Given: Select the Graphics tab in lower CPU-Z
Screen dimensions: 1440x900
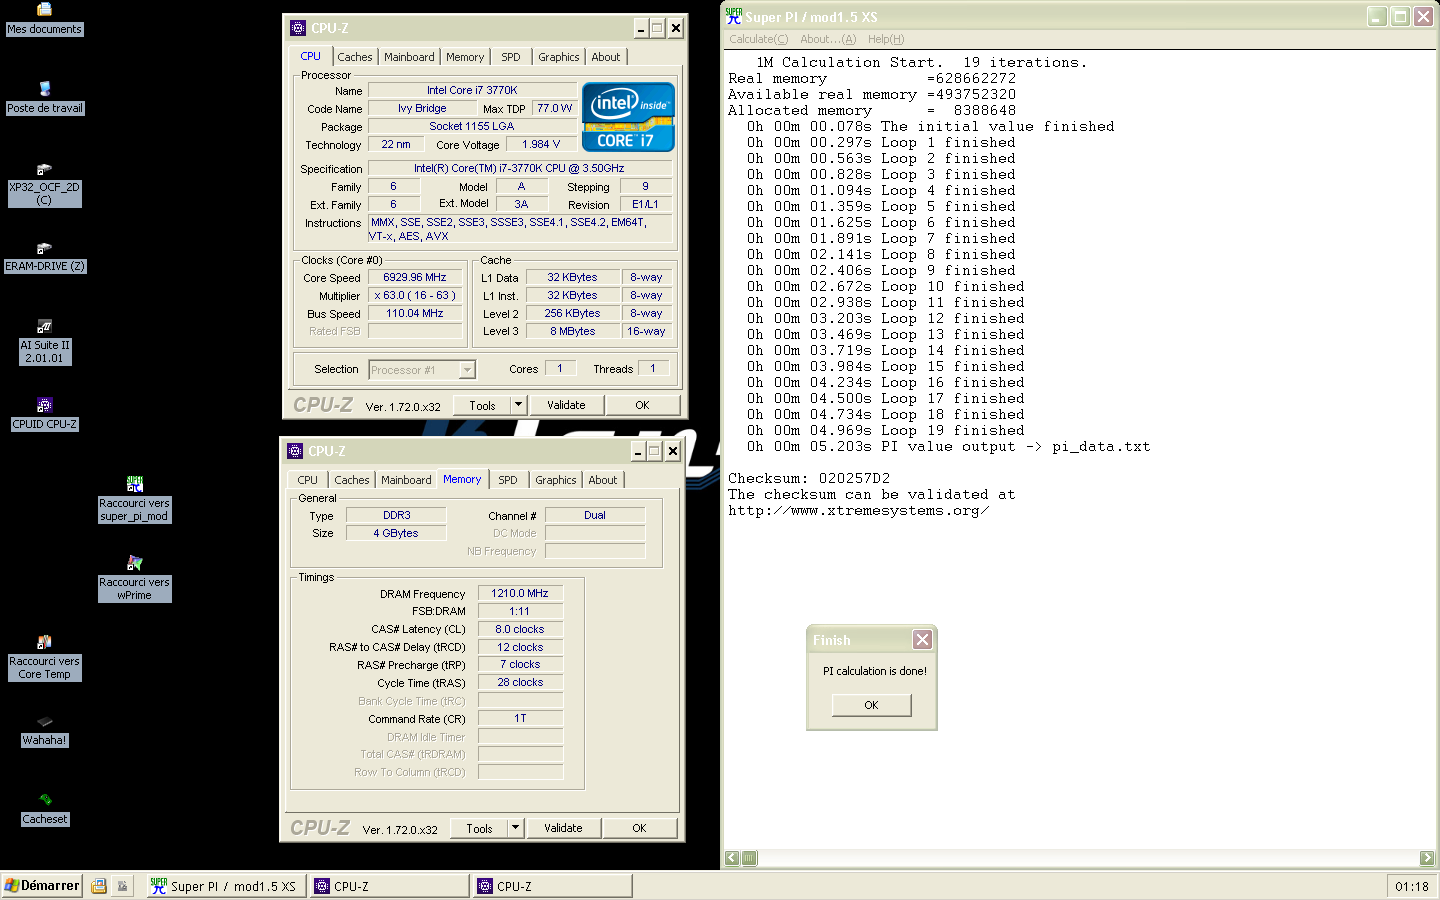Looking at the screenshot, I should (555, 480).
